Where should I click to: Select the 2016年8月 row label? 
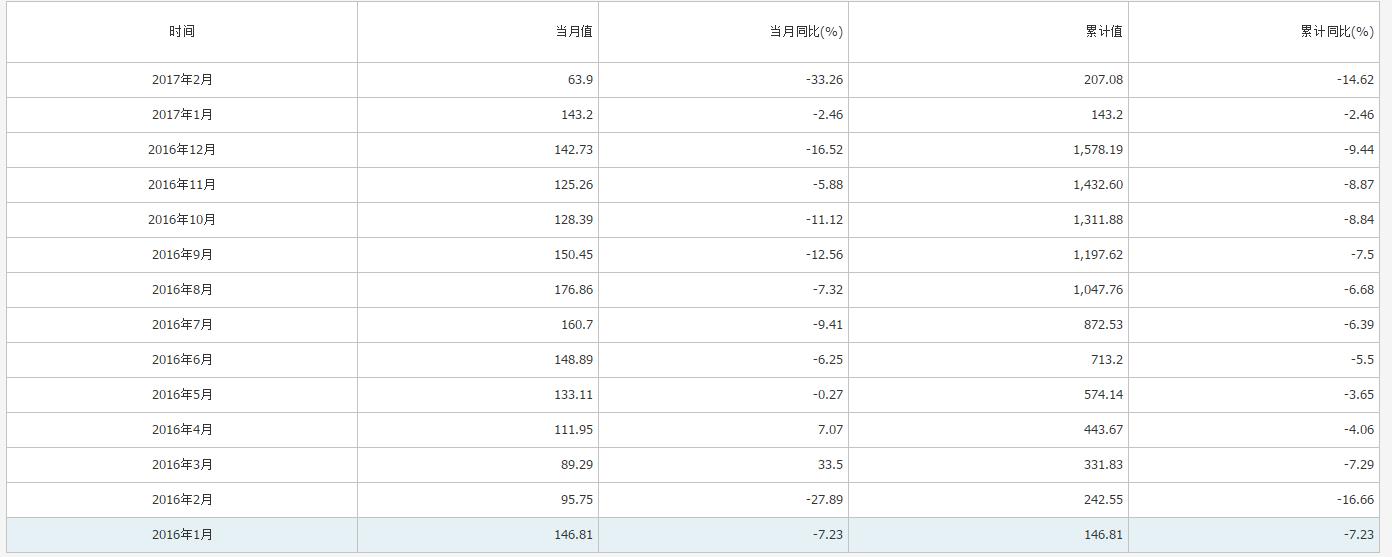point(182,290)
